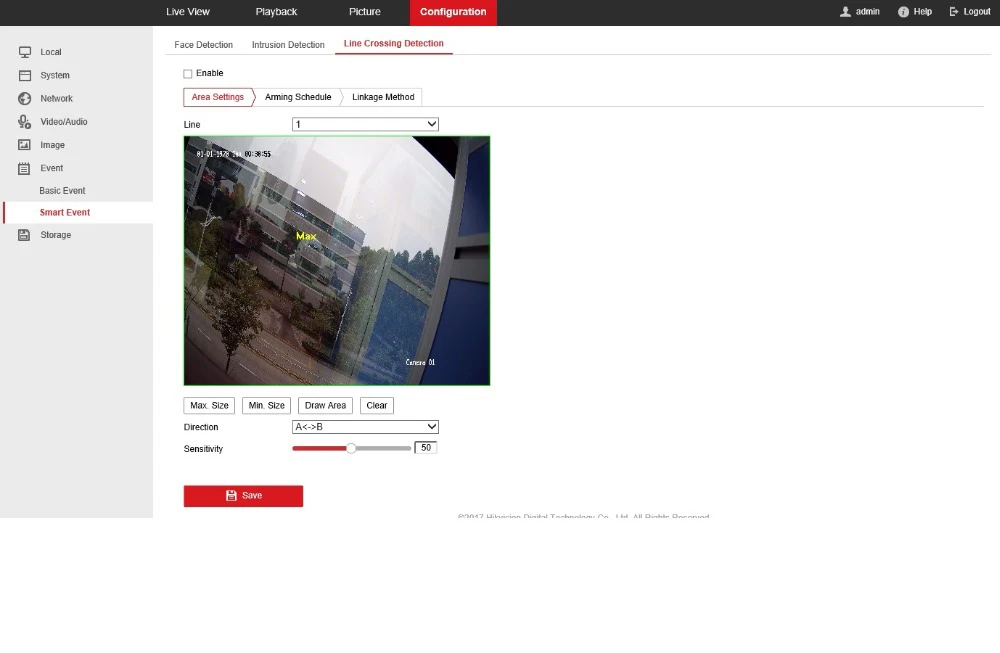Open Network settings label in sidebar
The height and width of the screenshot is (653, 1000).
tap(56, 98)
